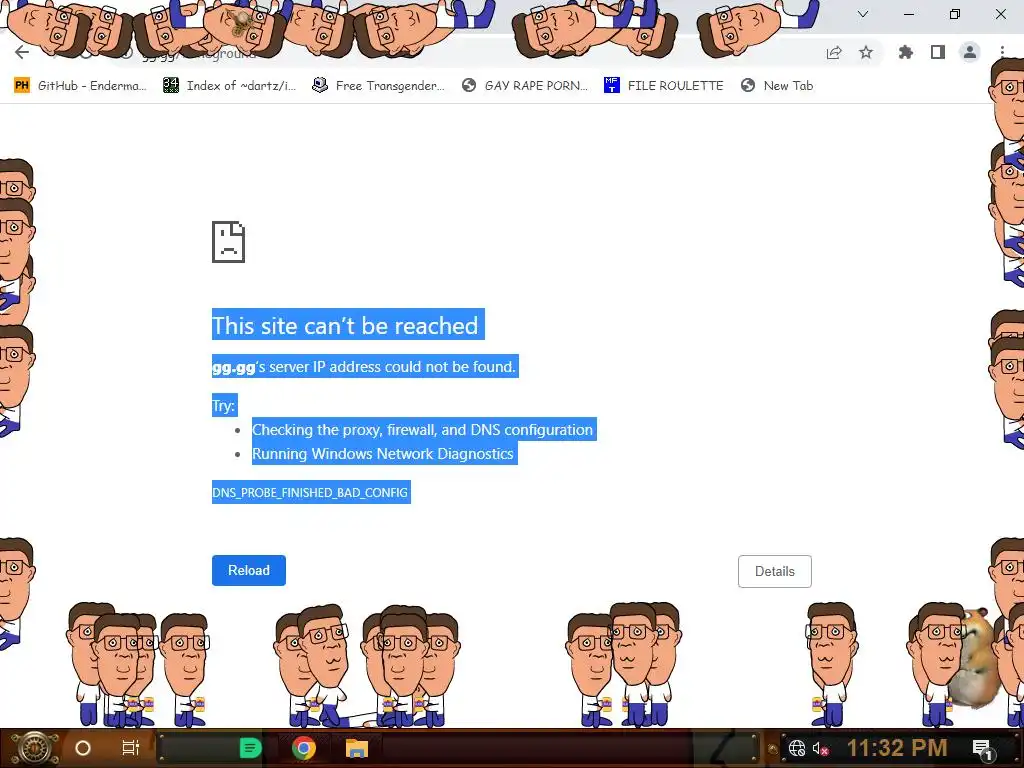Click the share this page icon
This screenshot has height=768, width=1024.
834,53
